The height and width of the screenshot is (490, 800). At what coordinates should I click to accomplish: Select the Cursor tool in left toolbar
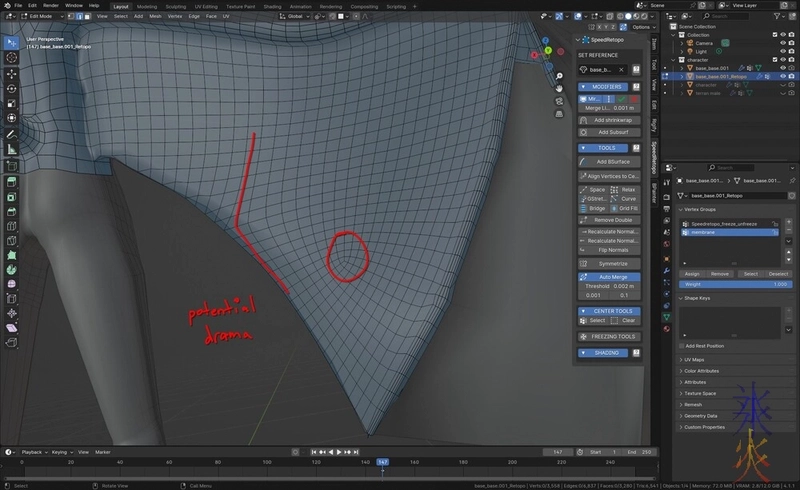(11, 58)
